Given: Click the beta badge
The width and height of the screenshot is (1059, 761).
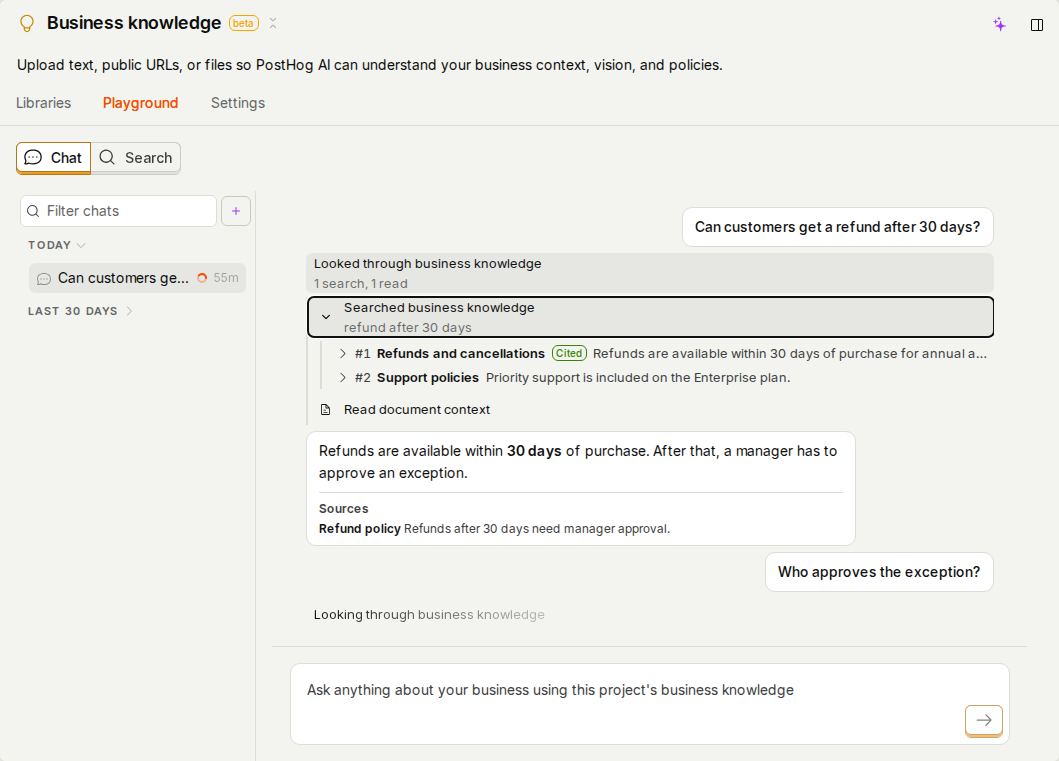Looking at the screenshot, I should (x=243, y=24).
